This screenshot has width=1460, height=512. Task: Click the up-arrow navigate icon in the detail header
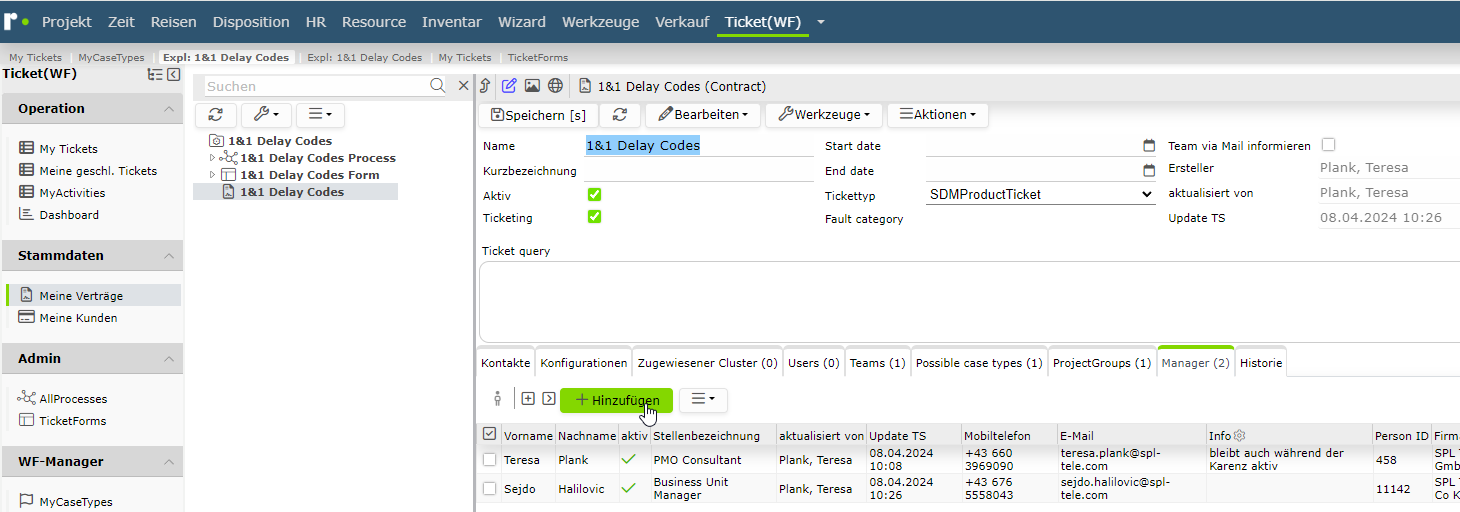(486, 86)
